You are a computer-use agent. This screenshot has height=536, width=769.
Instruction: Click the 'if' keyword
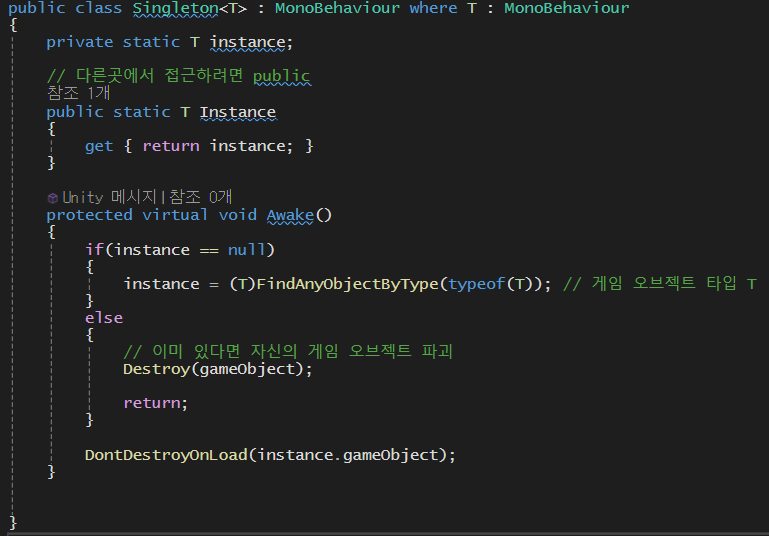coord(94,250)
